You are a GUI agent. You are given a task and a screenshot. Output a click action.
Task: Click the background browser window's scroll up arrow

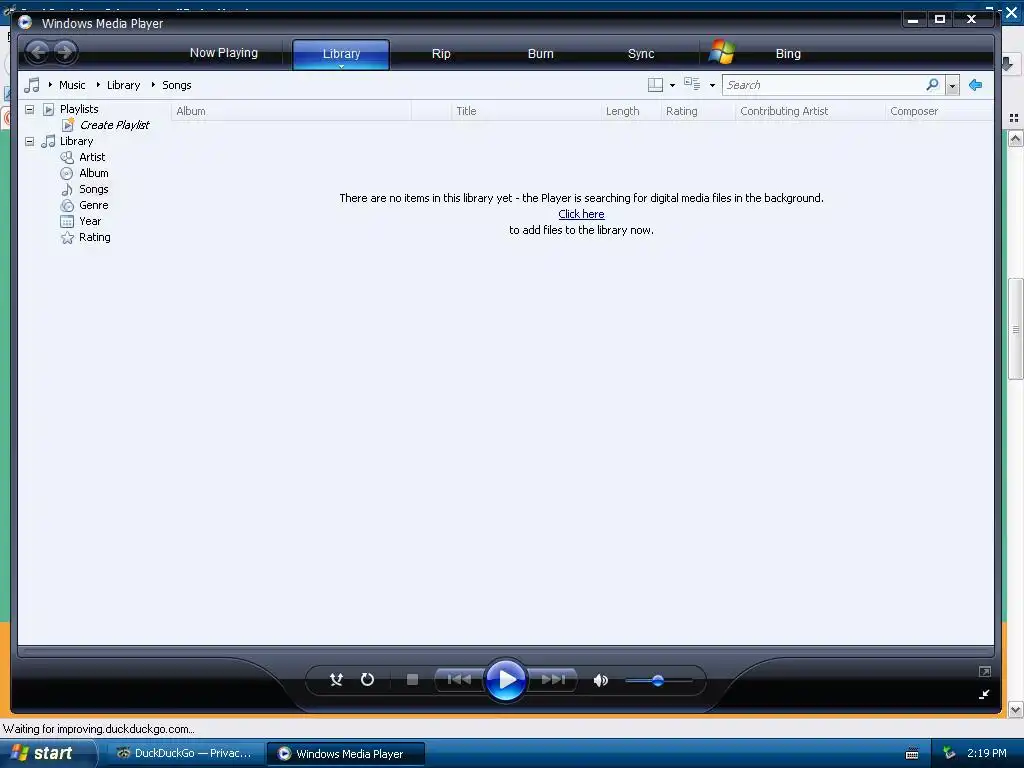(x=1016, y=138)
